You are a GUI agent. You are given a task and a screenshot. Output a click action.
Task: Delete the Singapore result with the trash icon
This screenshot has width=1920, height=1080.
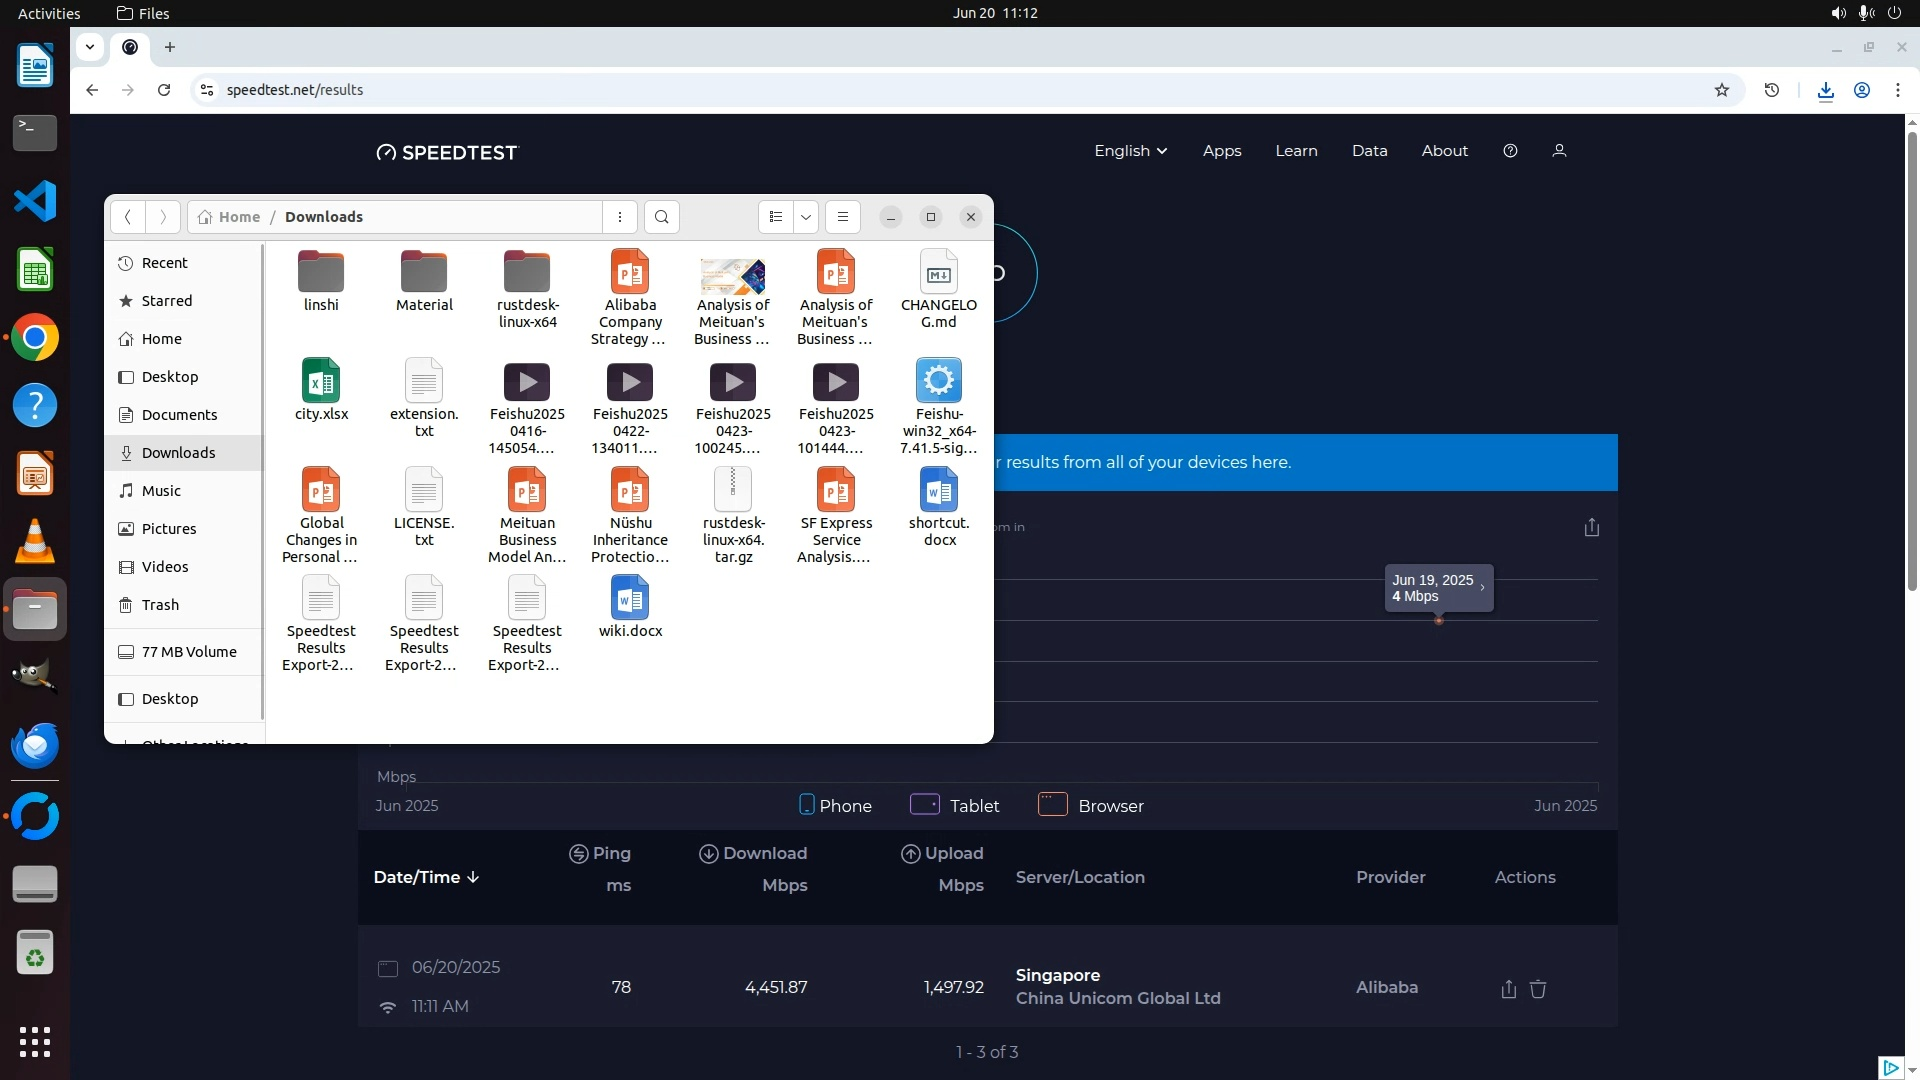(1538, 989)
